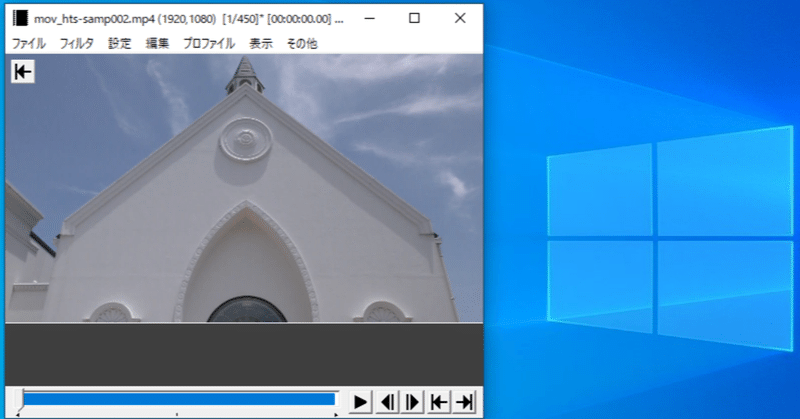Open the その他 menu
Image resolution: width=800 pixels, height=419 pixels.
click(302, 43)
